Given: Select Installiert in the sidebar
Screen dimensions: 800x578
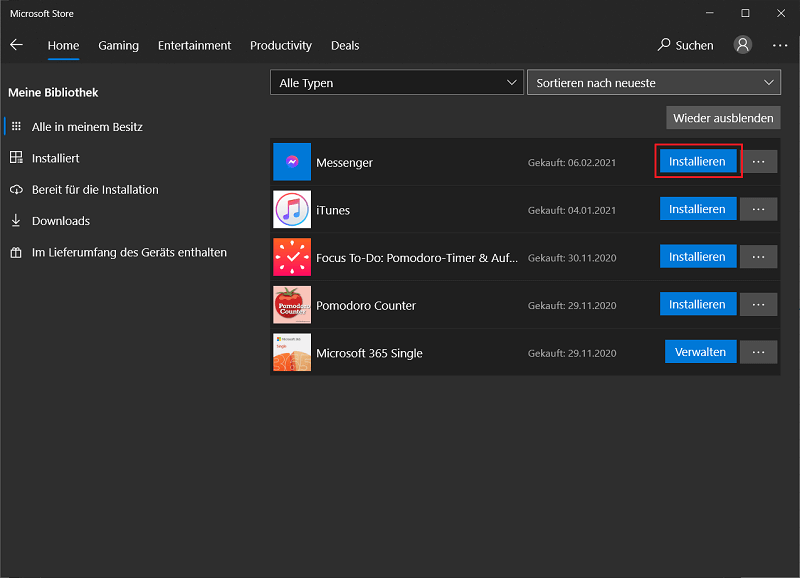Looking at the screenshot, I should [56, 158].
